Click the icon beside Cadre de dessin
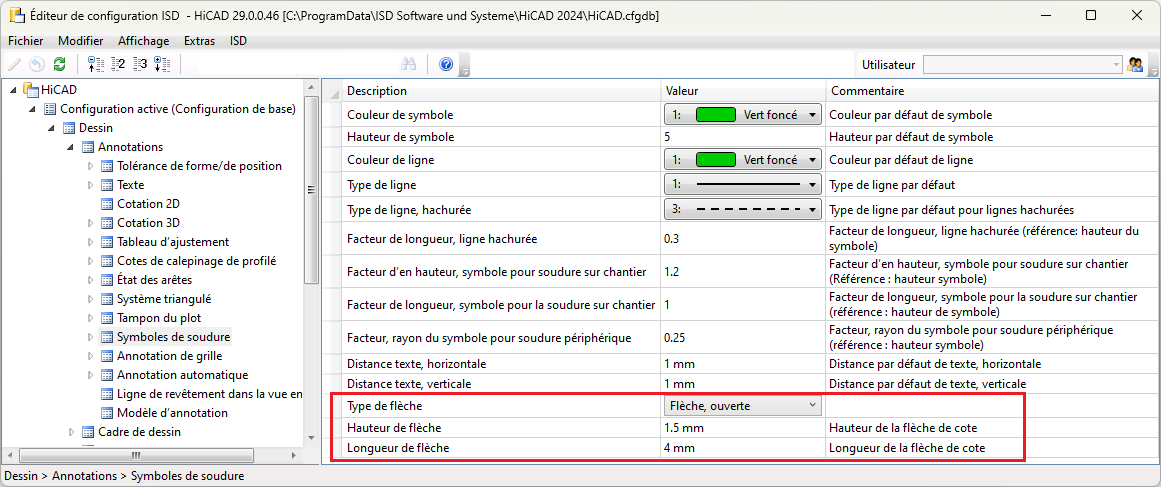 [x=88, y=432]
